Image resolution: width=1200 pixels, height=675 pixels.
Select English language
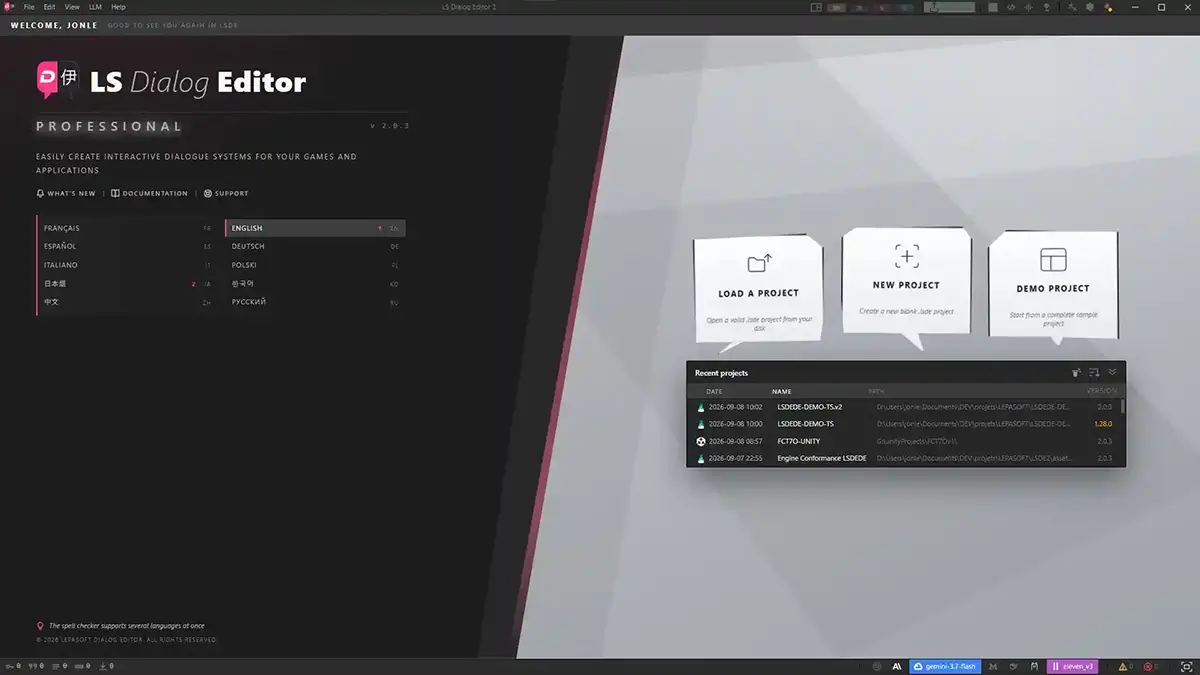click(x=315, y=228)
